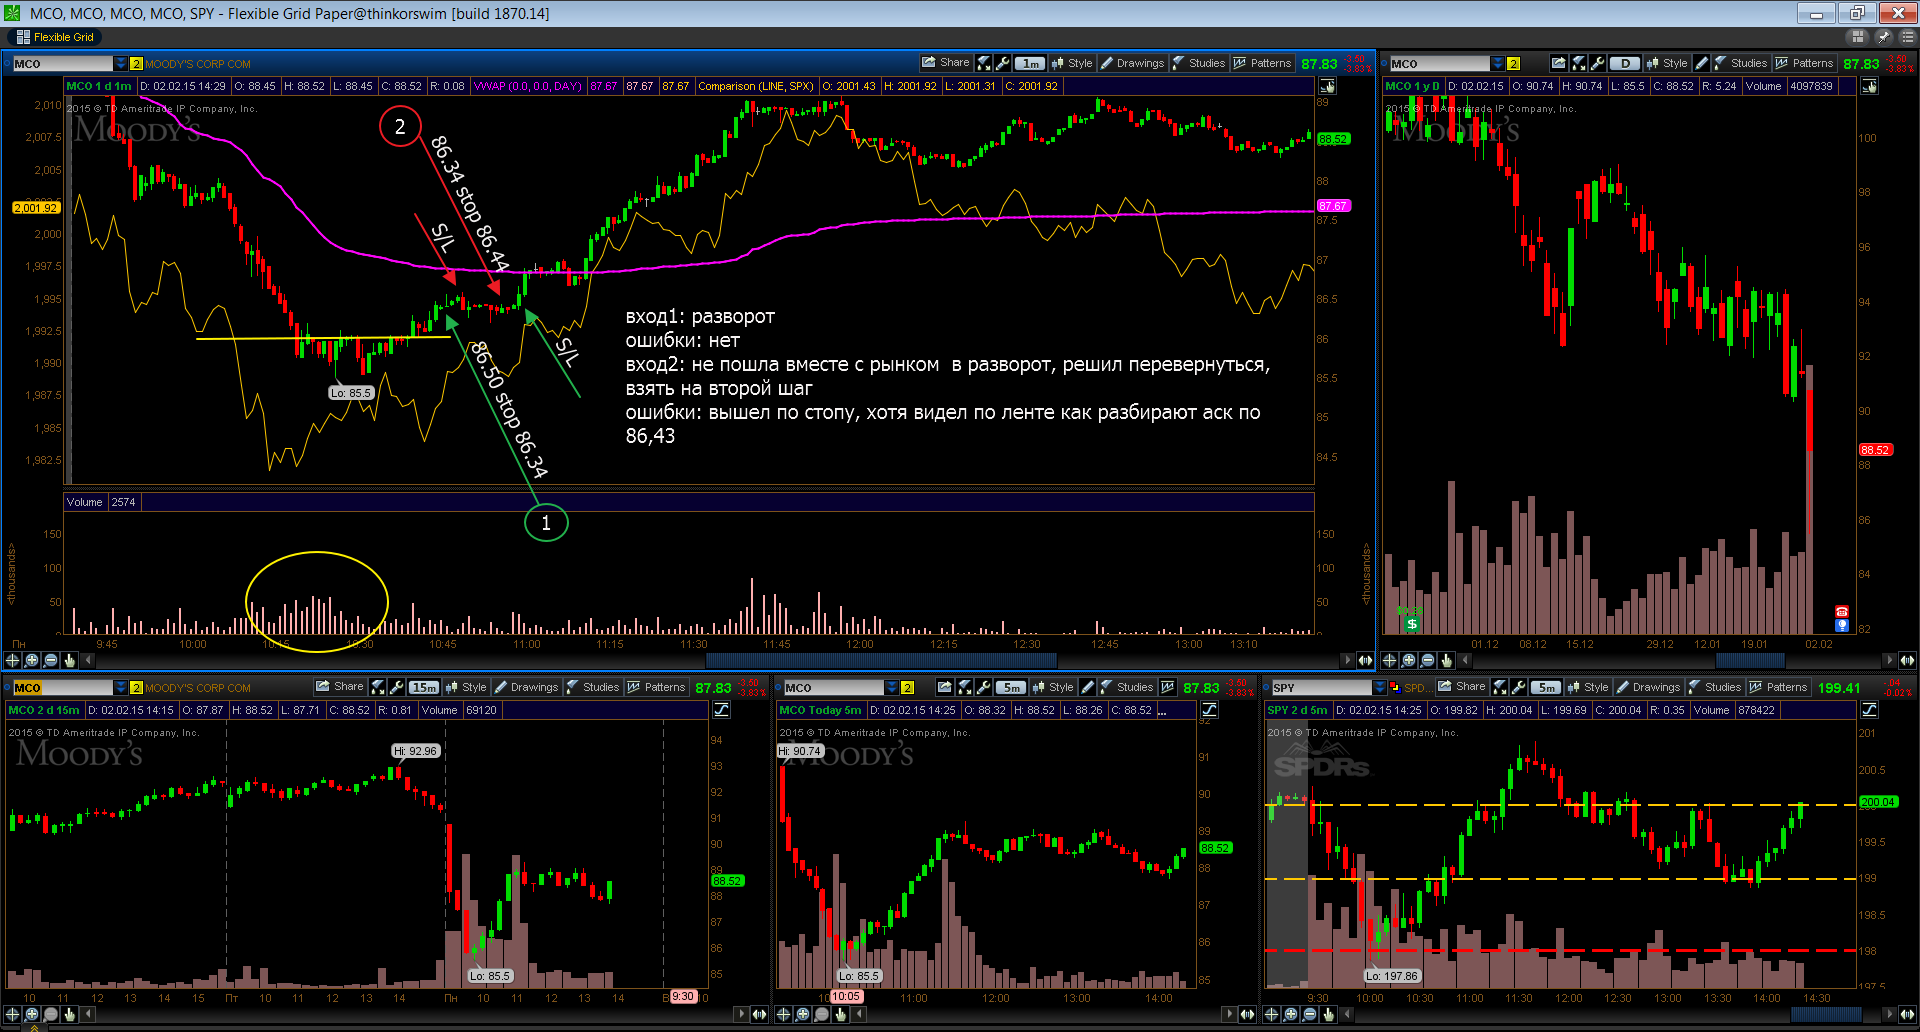
Task: Click grid layout icon in top-right header
Action: pyautogui.click(x=1858, y=37)
